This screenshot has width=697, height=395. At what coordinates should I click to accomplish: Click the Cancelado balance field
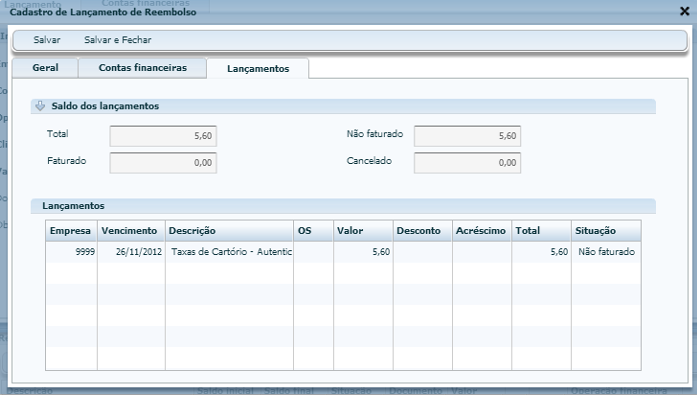(x=467, y=163)
